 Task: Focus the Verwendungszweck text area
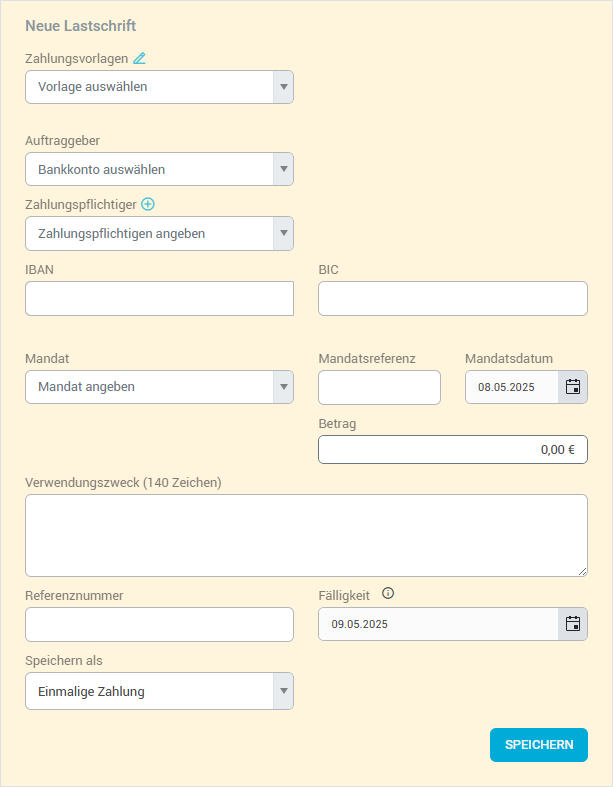click(x=305, y=535)
